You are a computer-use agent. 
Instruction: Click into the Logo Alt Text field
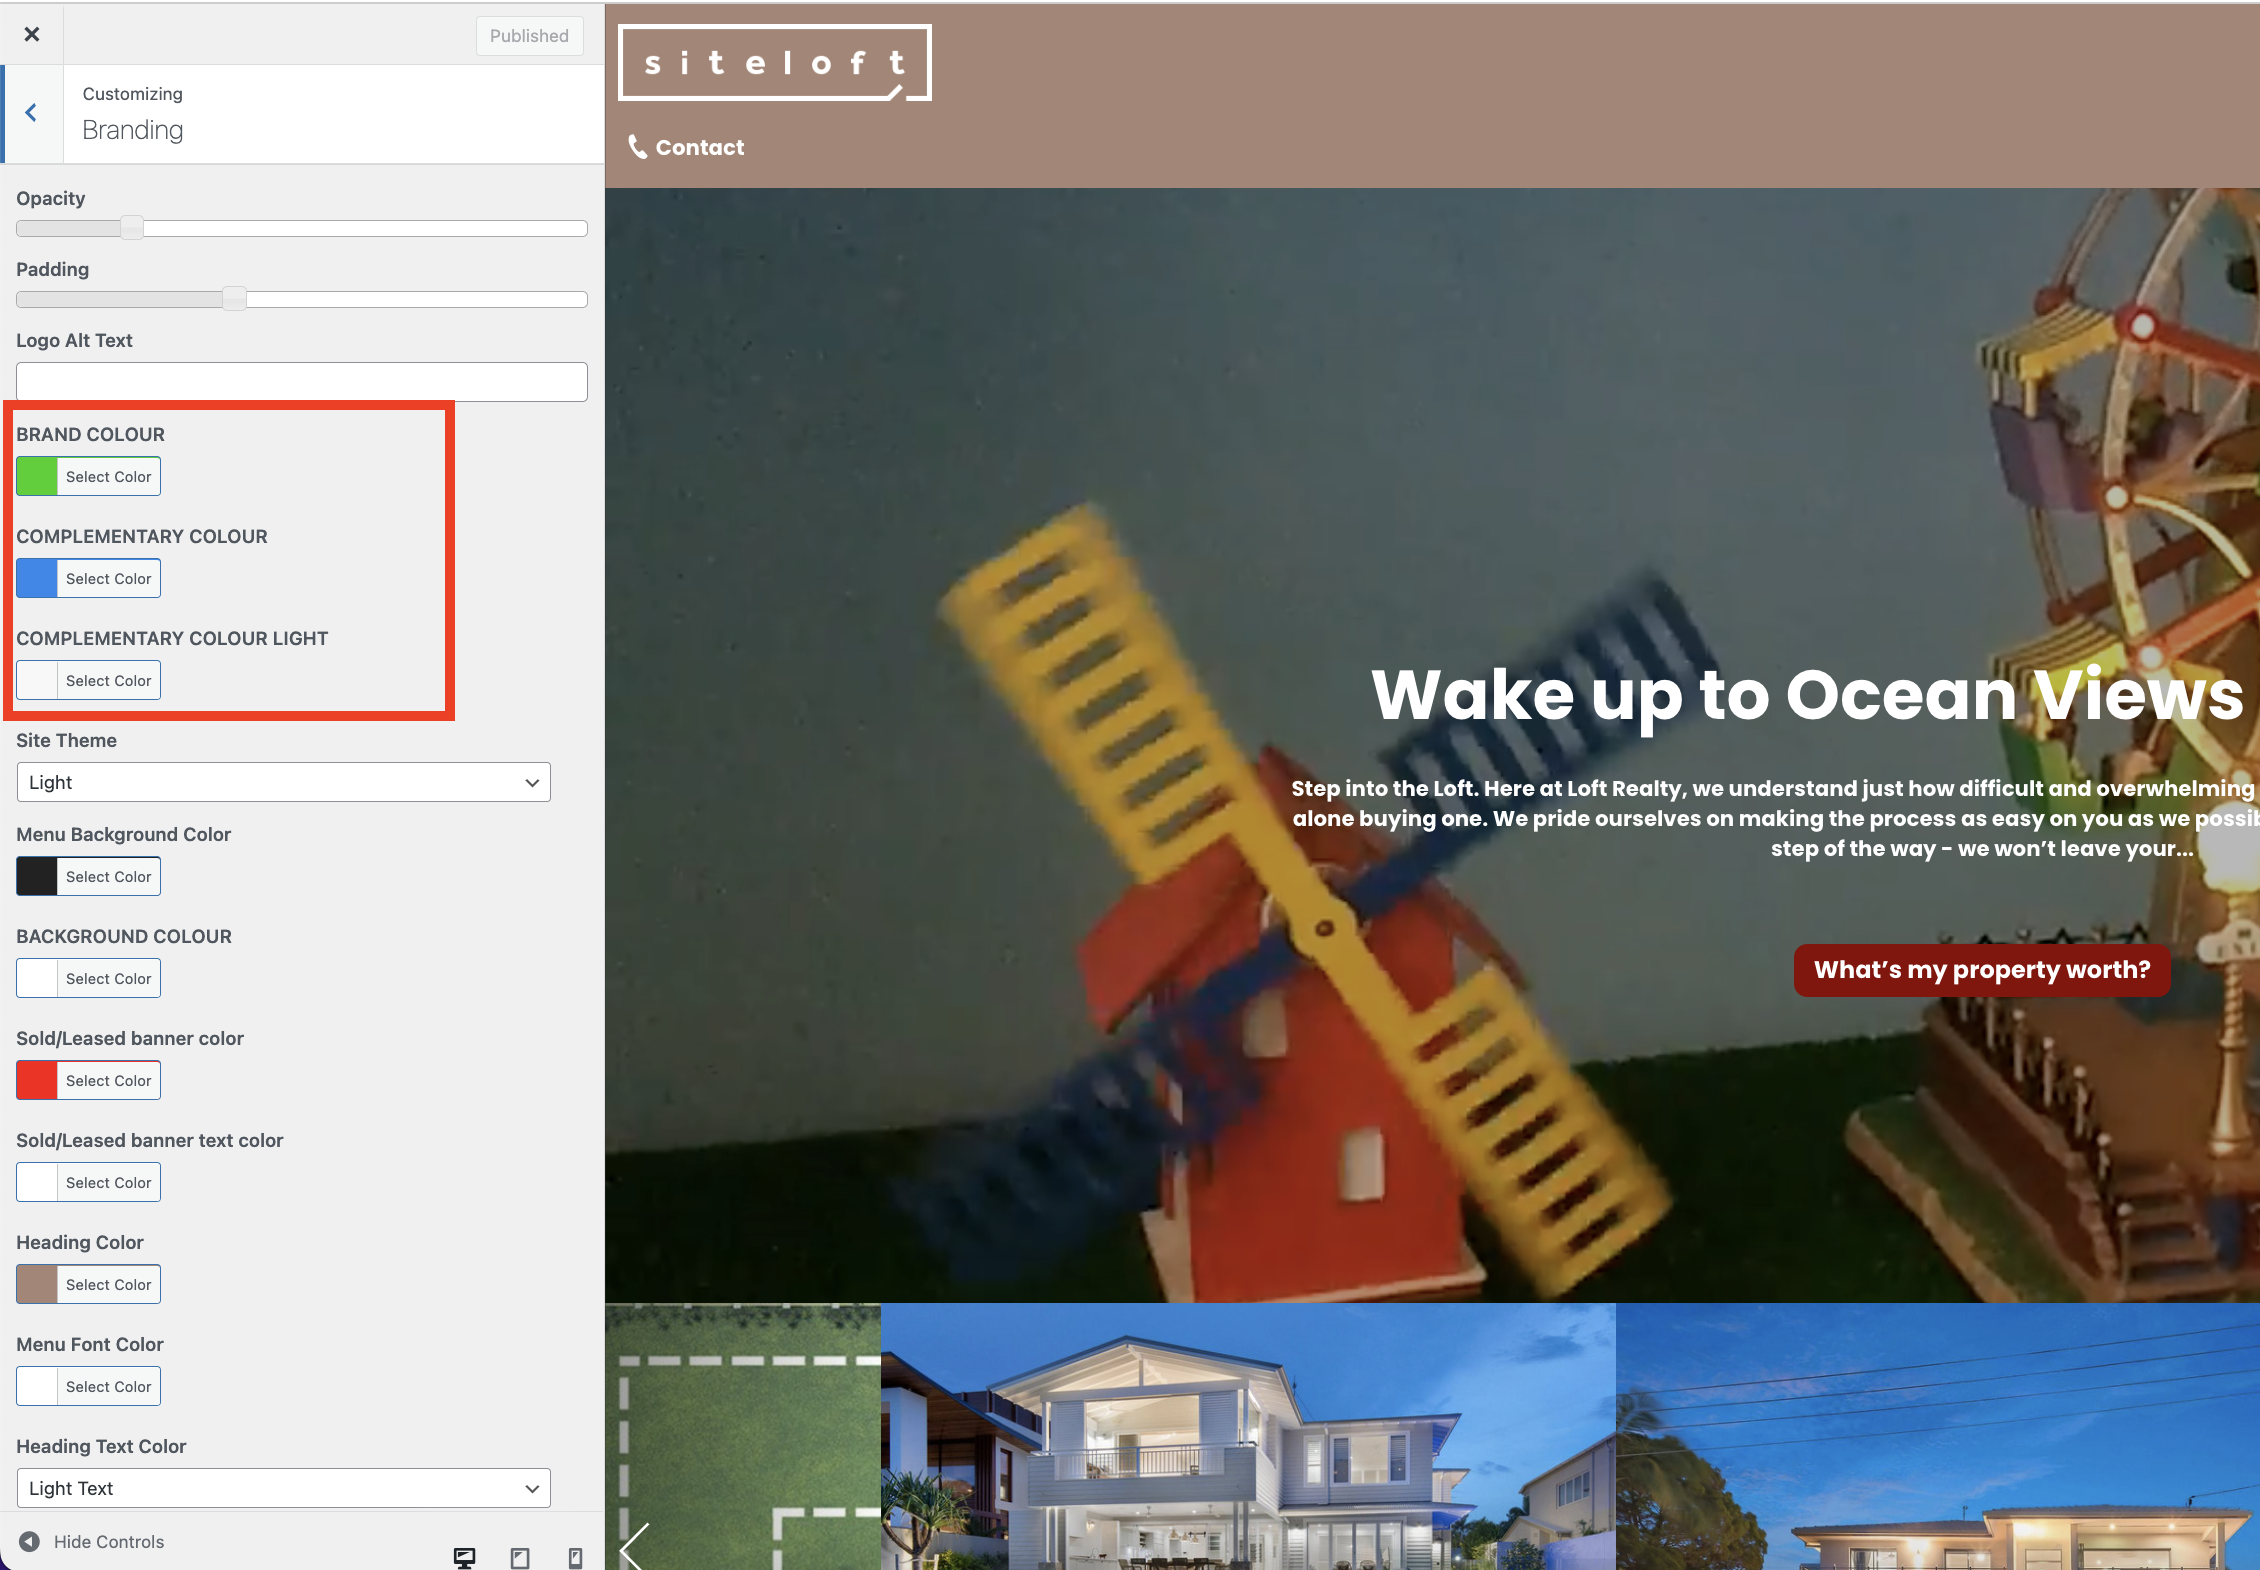301,382
